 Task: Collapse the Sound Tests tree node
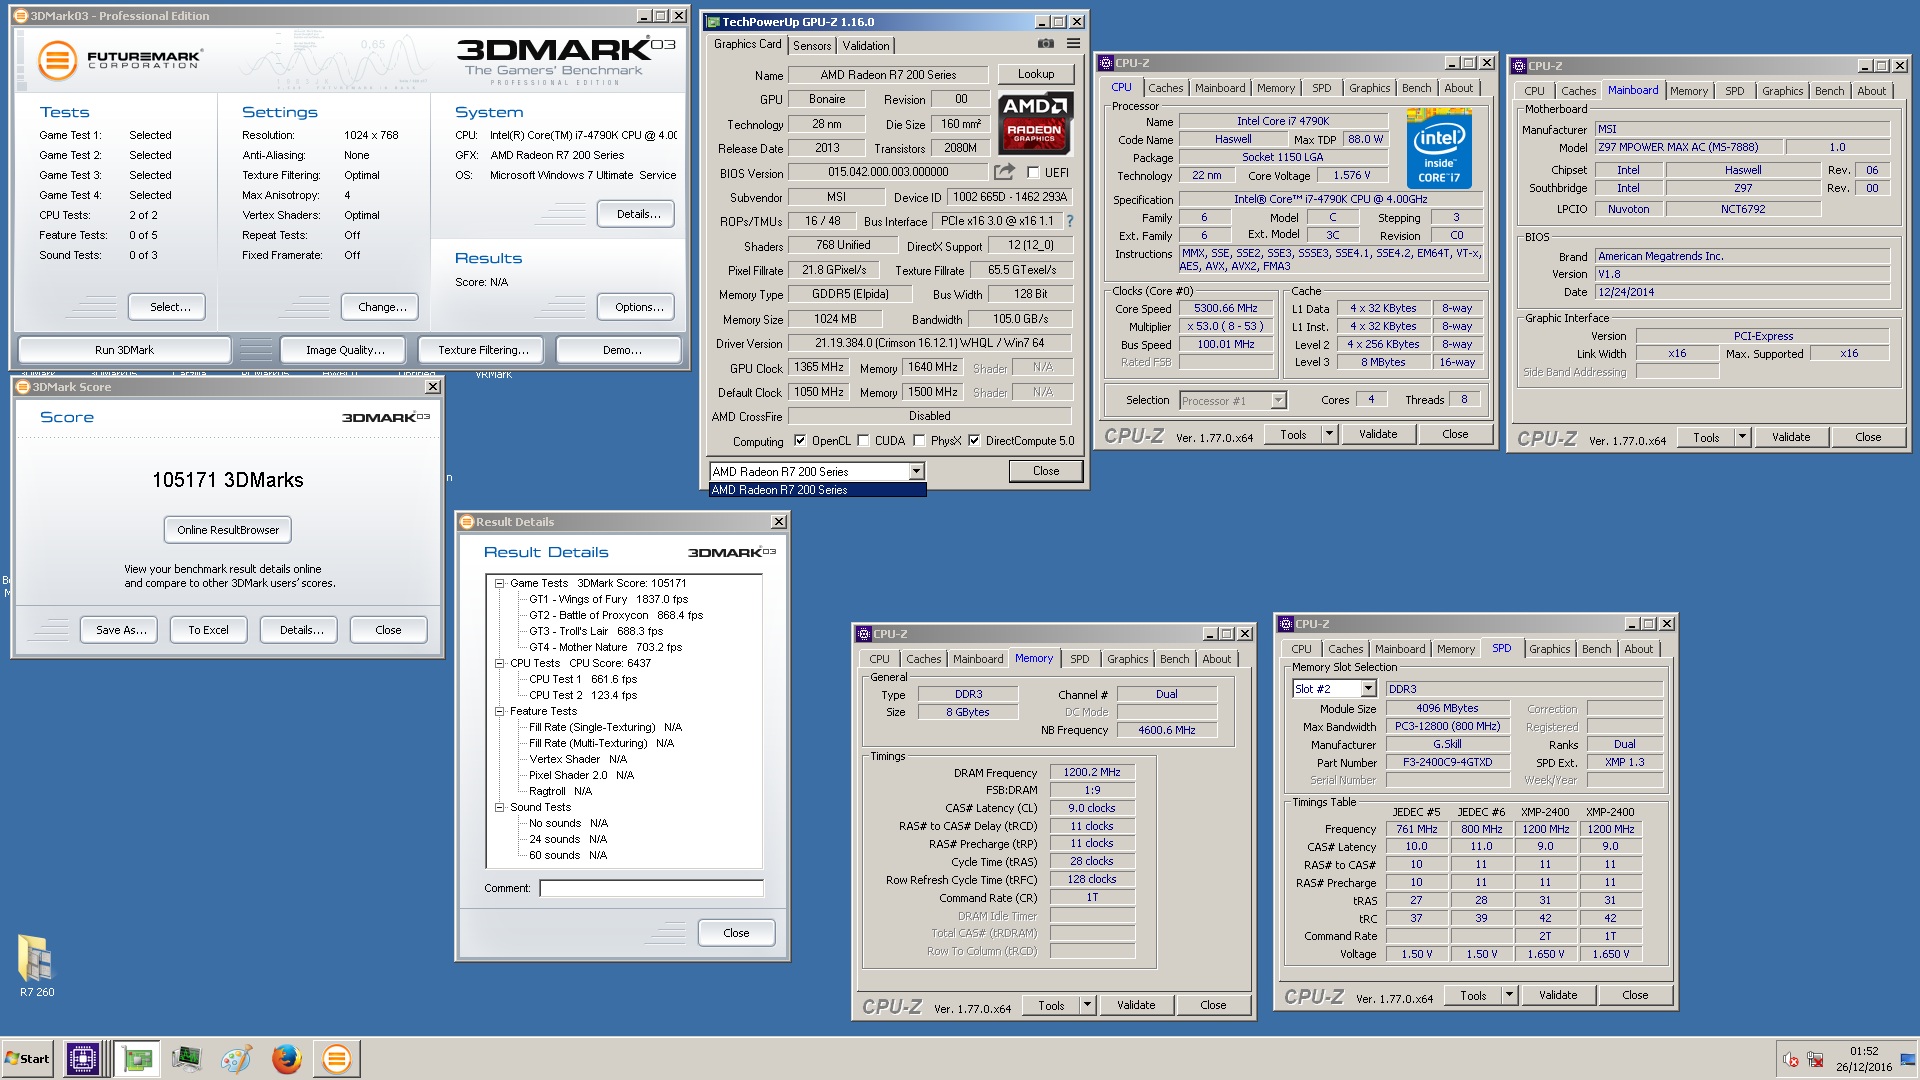tap(499, 807)
